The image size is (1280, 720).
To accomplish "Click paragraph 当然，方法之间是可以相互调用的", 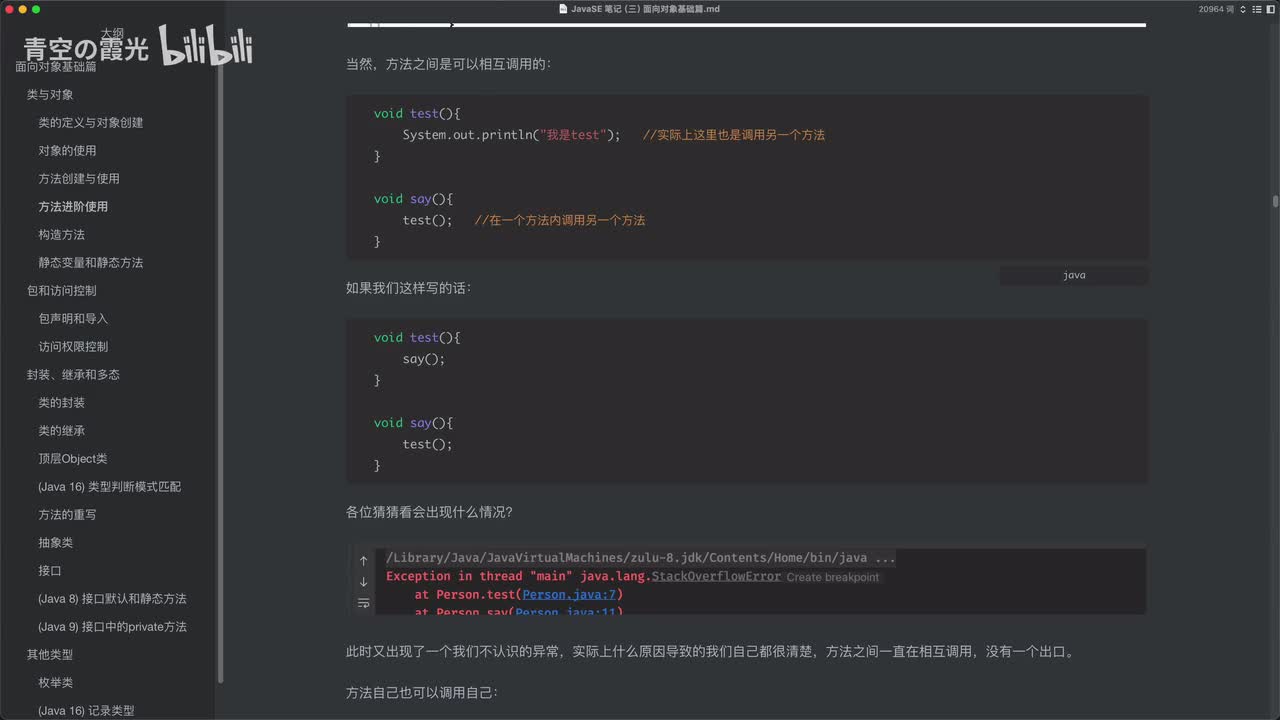I will (x=449, y=63).
